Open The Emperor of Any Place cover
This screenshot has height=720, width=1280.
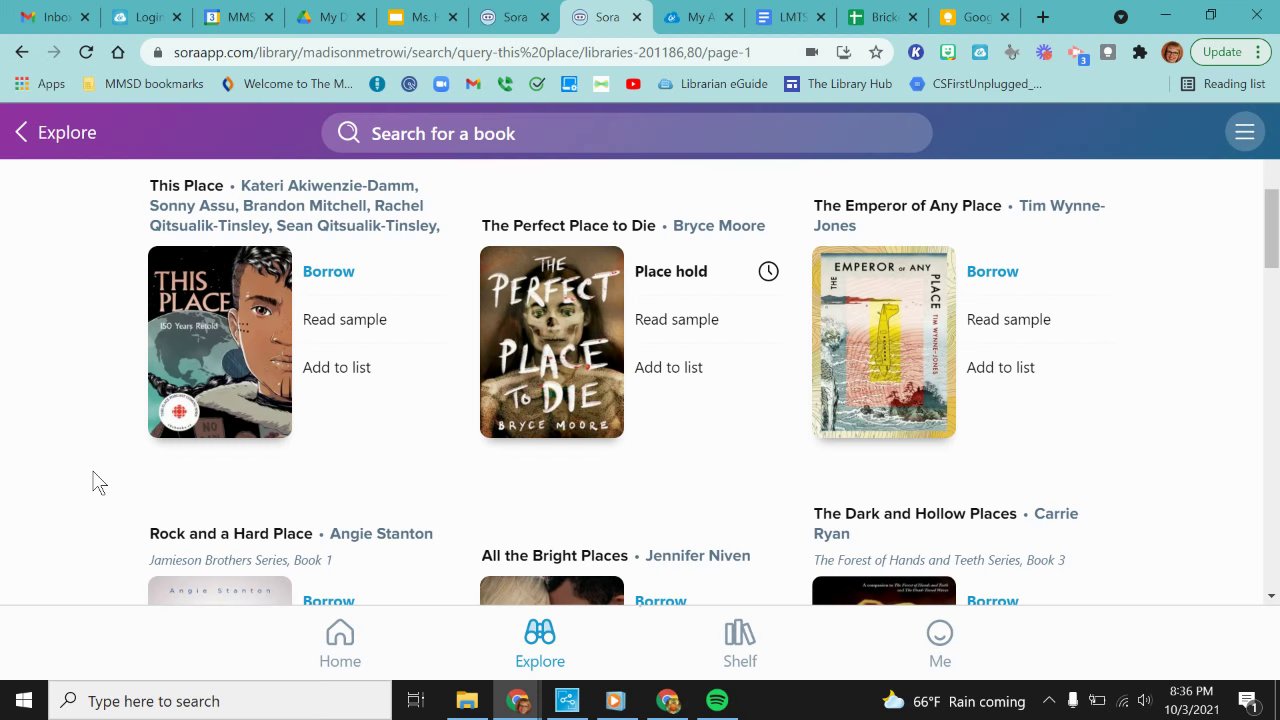point(884,342)
